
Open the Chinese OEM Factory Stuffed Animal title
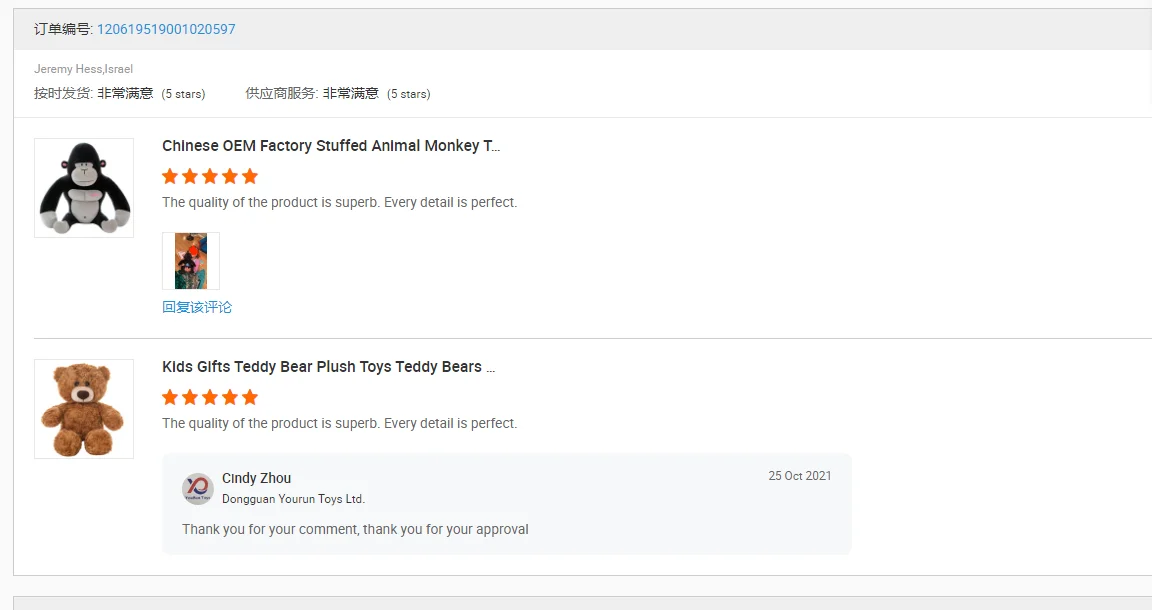pyautogui.click(x=331, y=146)
